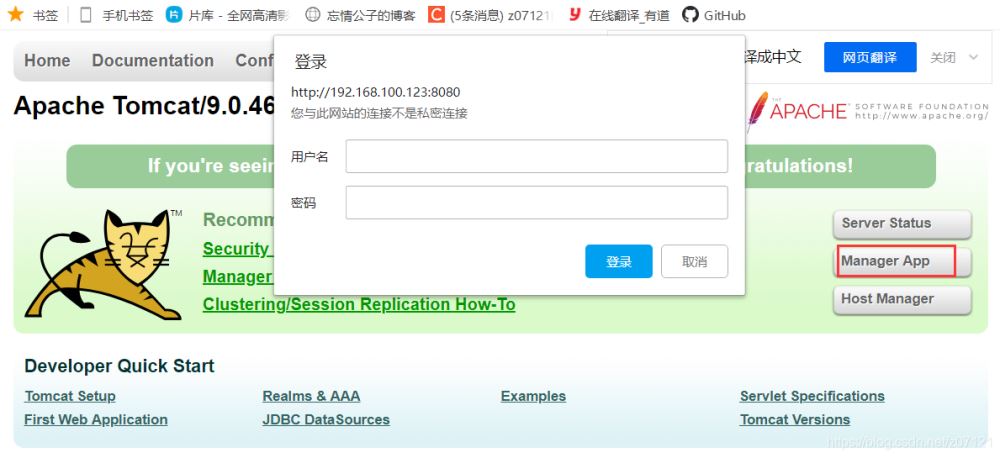Image resolution: width=1000 pixels, height=458 pixels.
Task: Click the Server Status button
Action: click(902, 224)
